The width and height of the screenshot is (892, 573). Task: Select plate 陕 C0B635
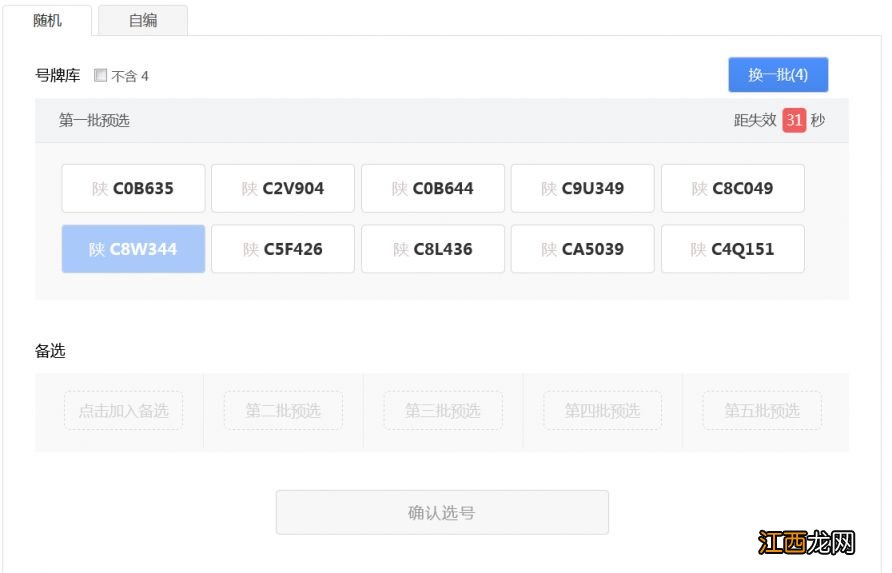click(x=133, y=188)
